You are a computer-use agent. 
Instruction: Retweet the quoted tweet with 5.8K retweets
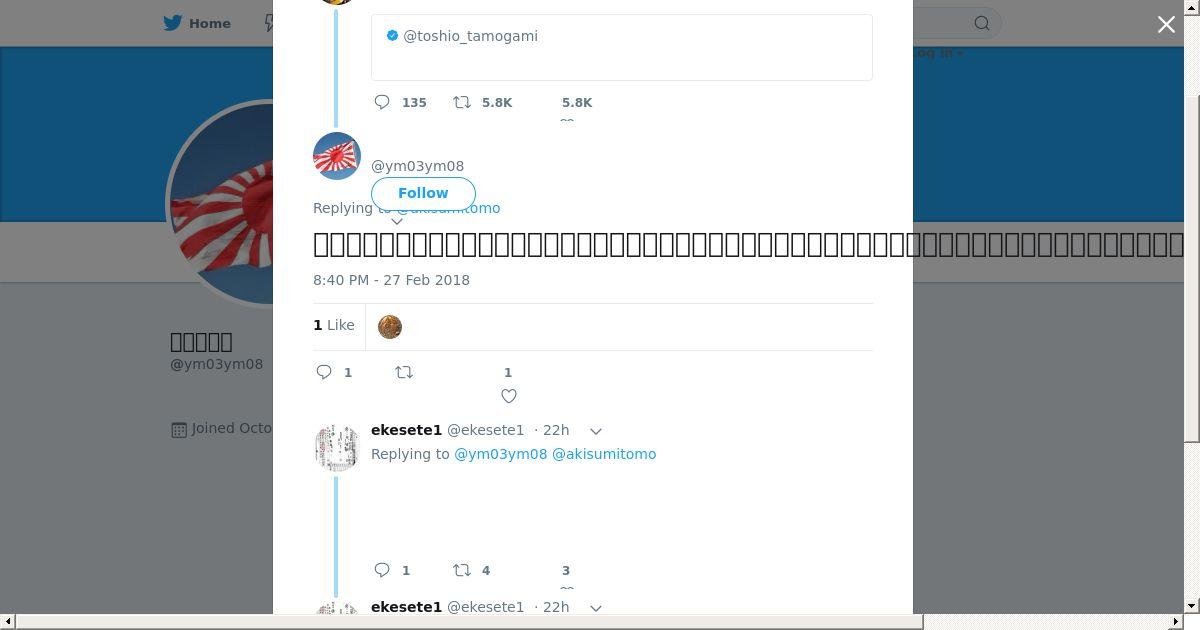coord(462,102)
